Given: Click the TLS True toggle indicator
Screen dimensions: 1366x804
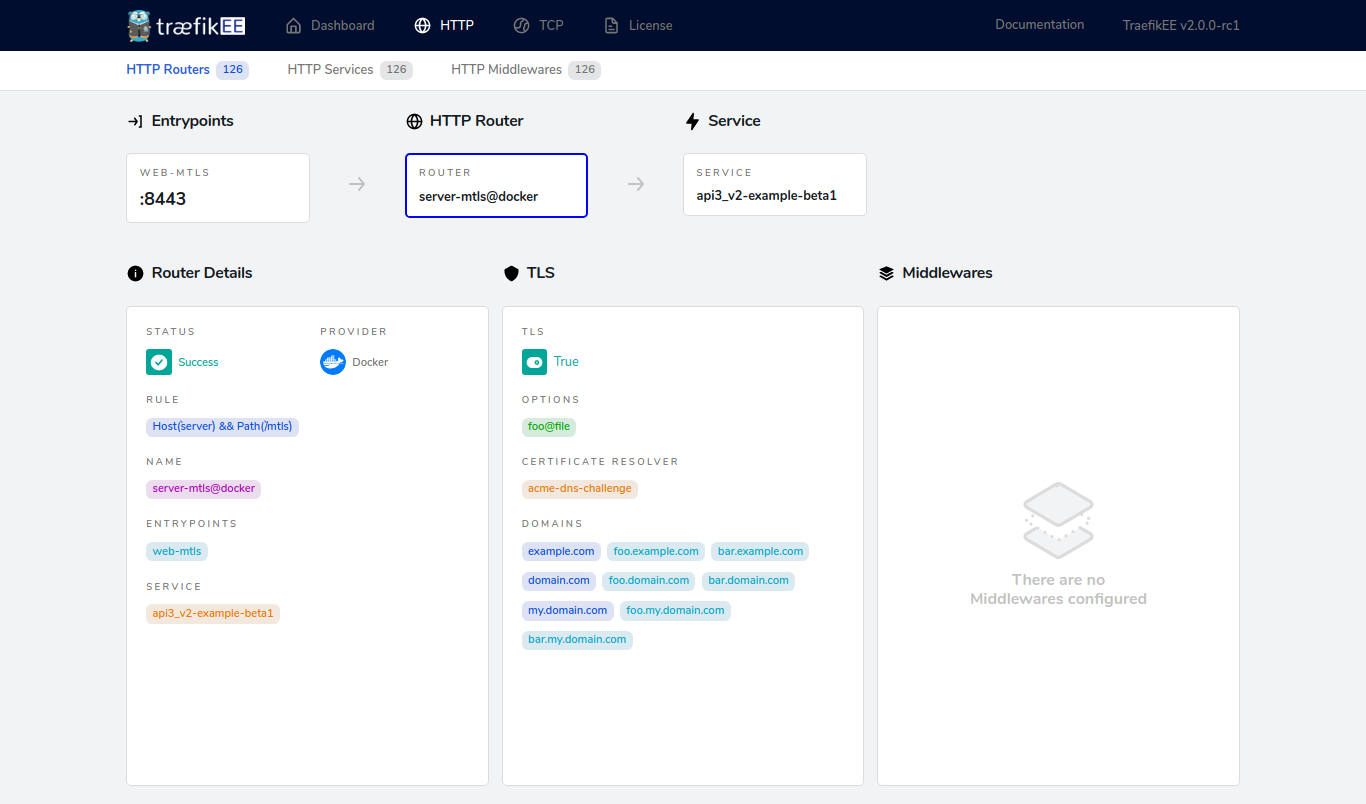Looking at the screenshot, I should pos(534,362).
